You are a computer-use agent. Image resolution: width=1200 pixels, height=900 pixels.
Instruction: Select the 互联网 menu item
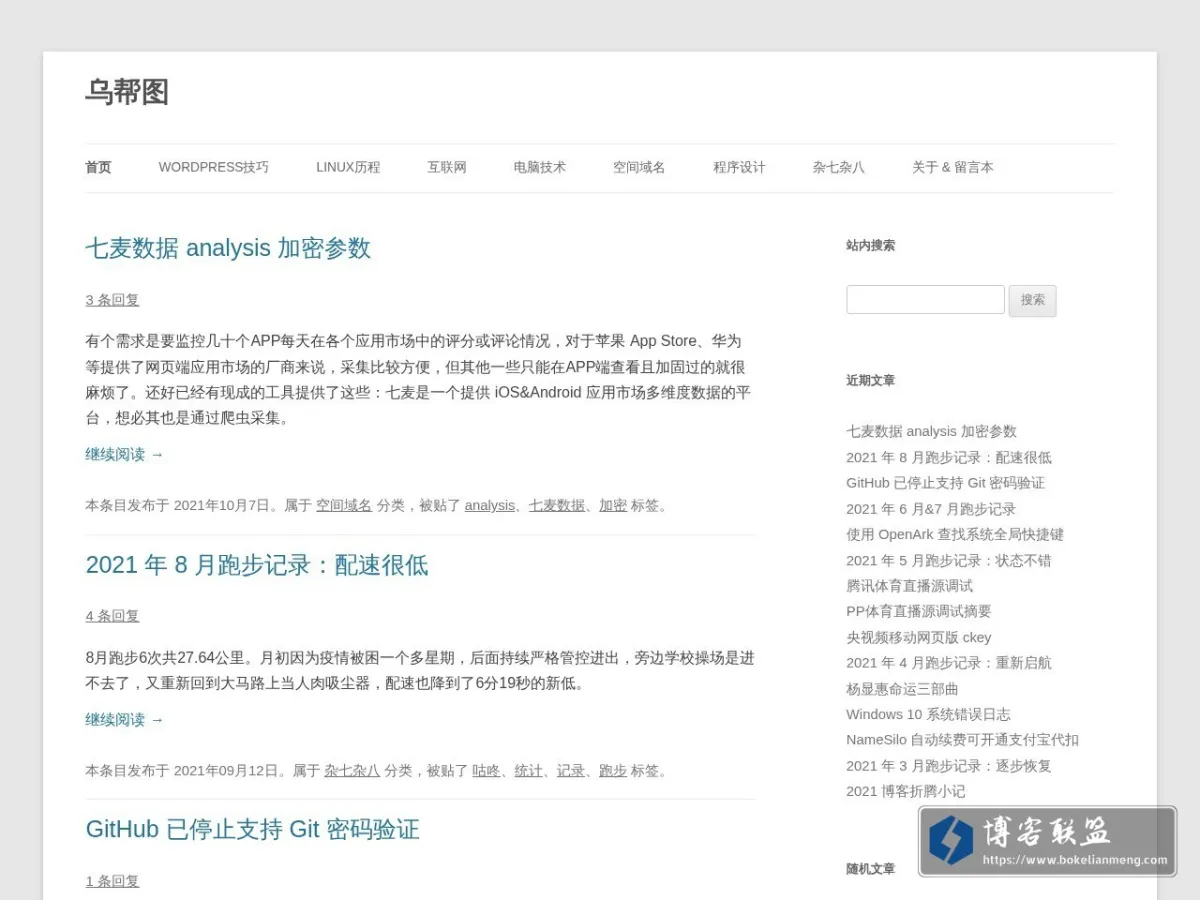click(447, 167)
